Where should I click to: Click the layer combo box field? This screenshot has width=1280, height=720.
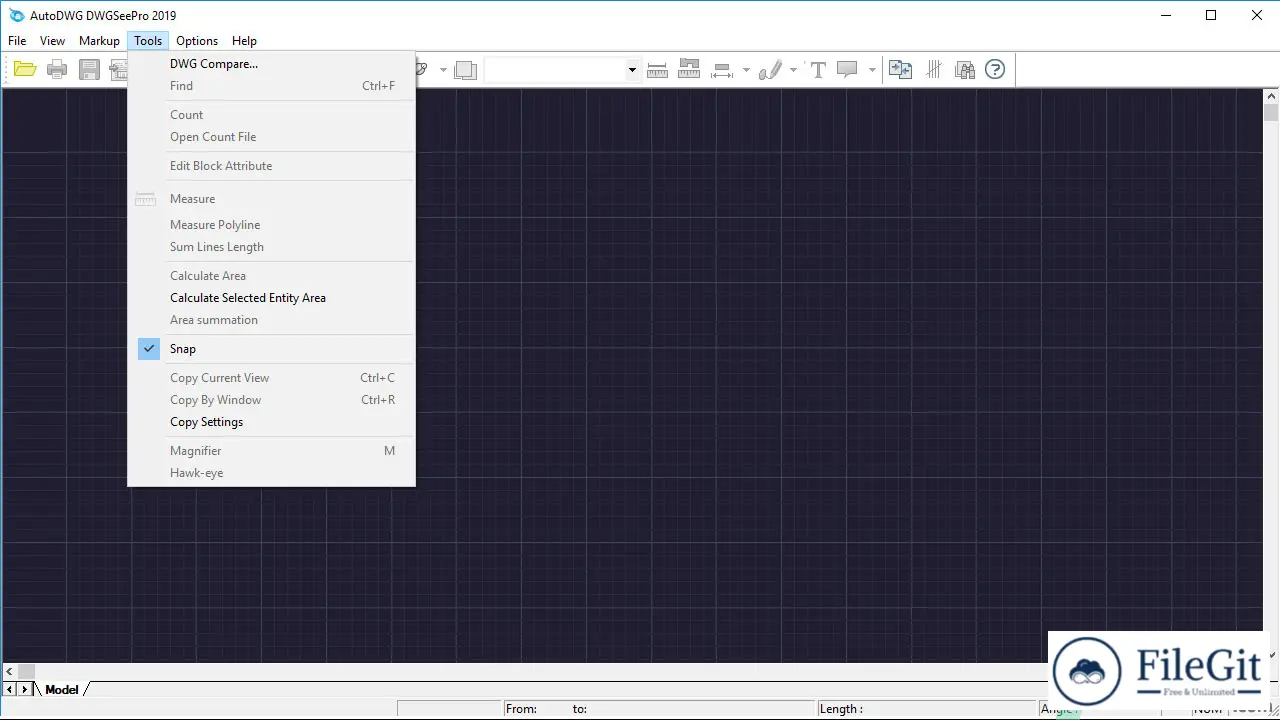tap(555, 70)
